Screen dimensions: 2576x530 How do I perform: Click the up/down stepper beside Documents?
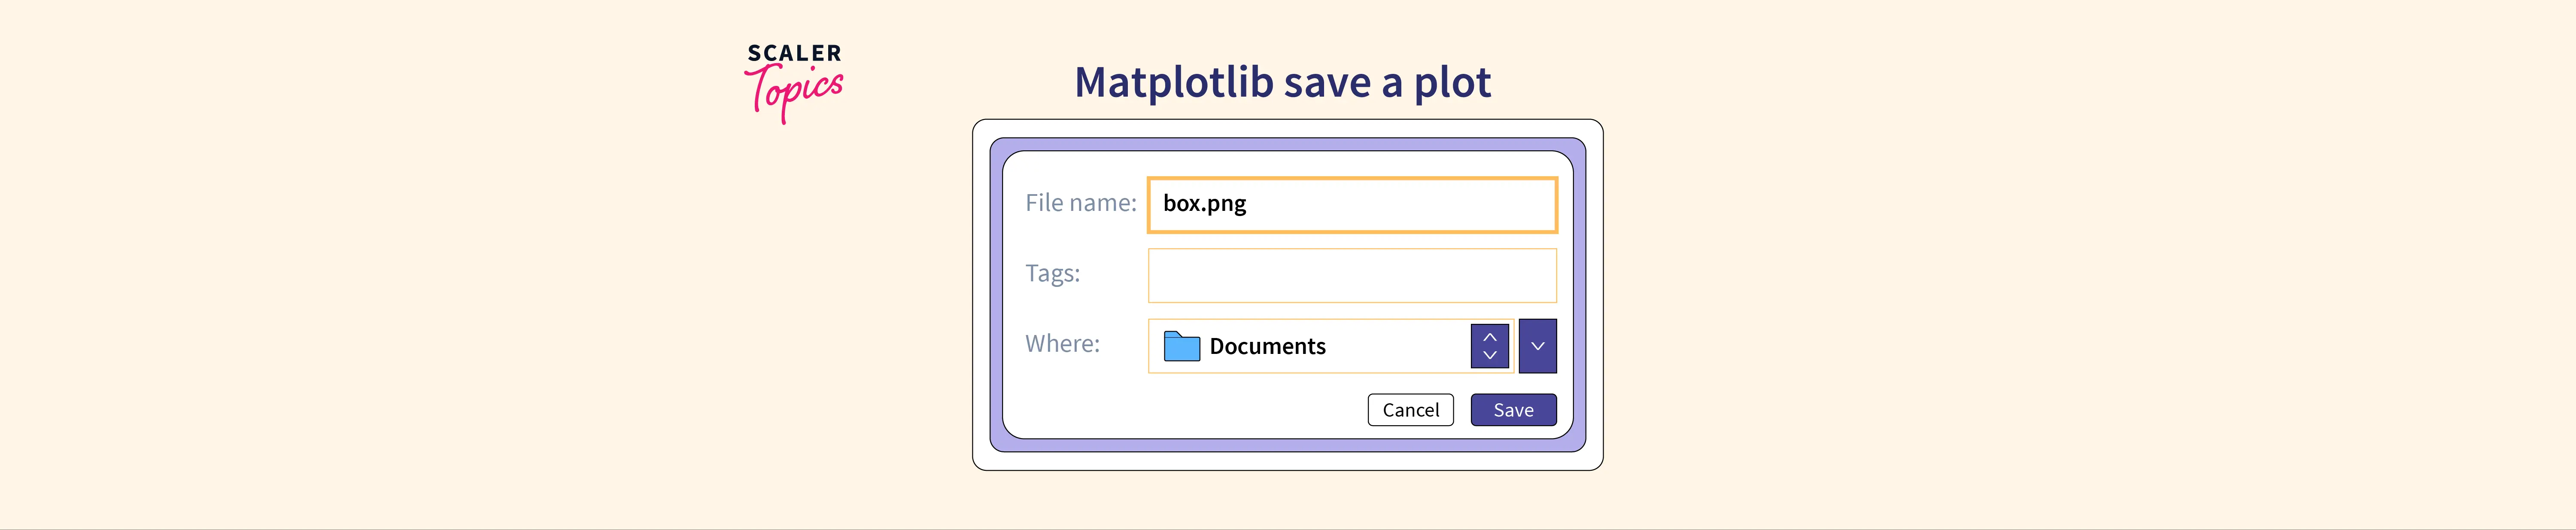(1489, 346)
